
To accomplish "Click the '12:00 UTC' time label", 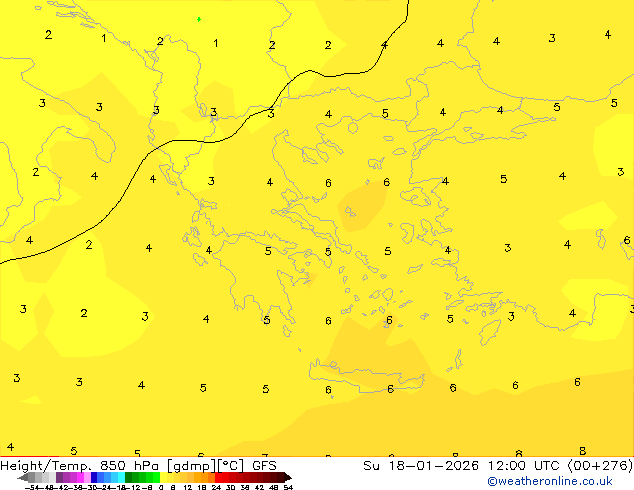I will point(525,466).
